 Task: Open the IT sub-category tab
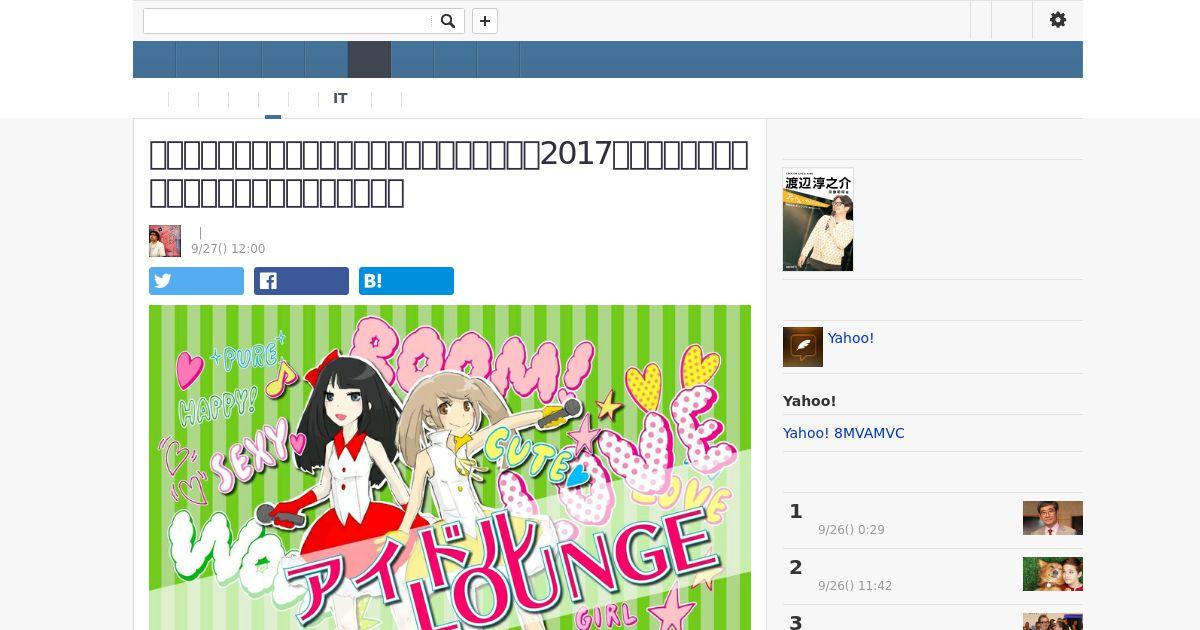pos(340,99)
